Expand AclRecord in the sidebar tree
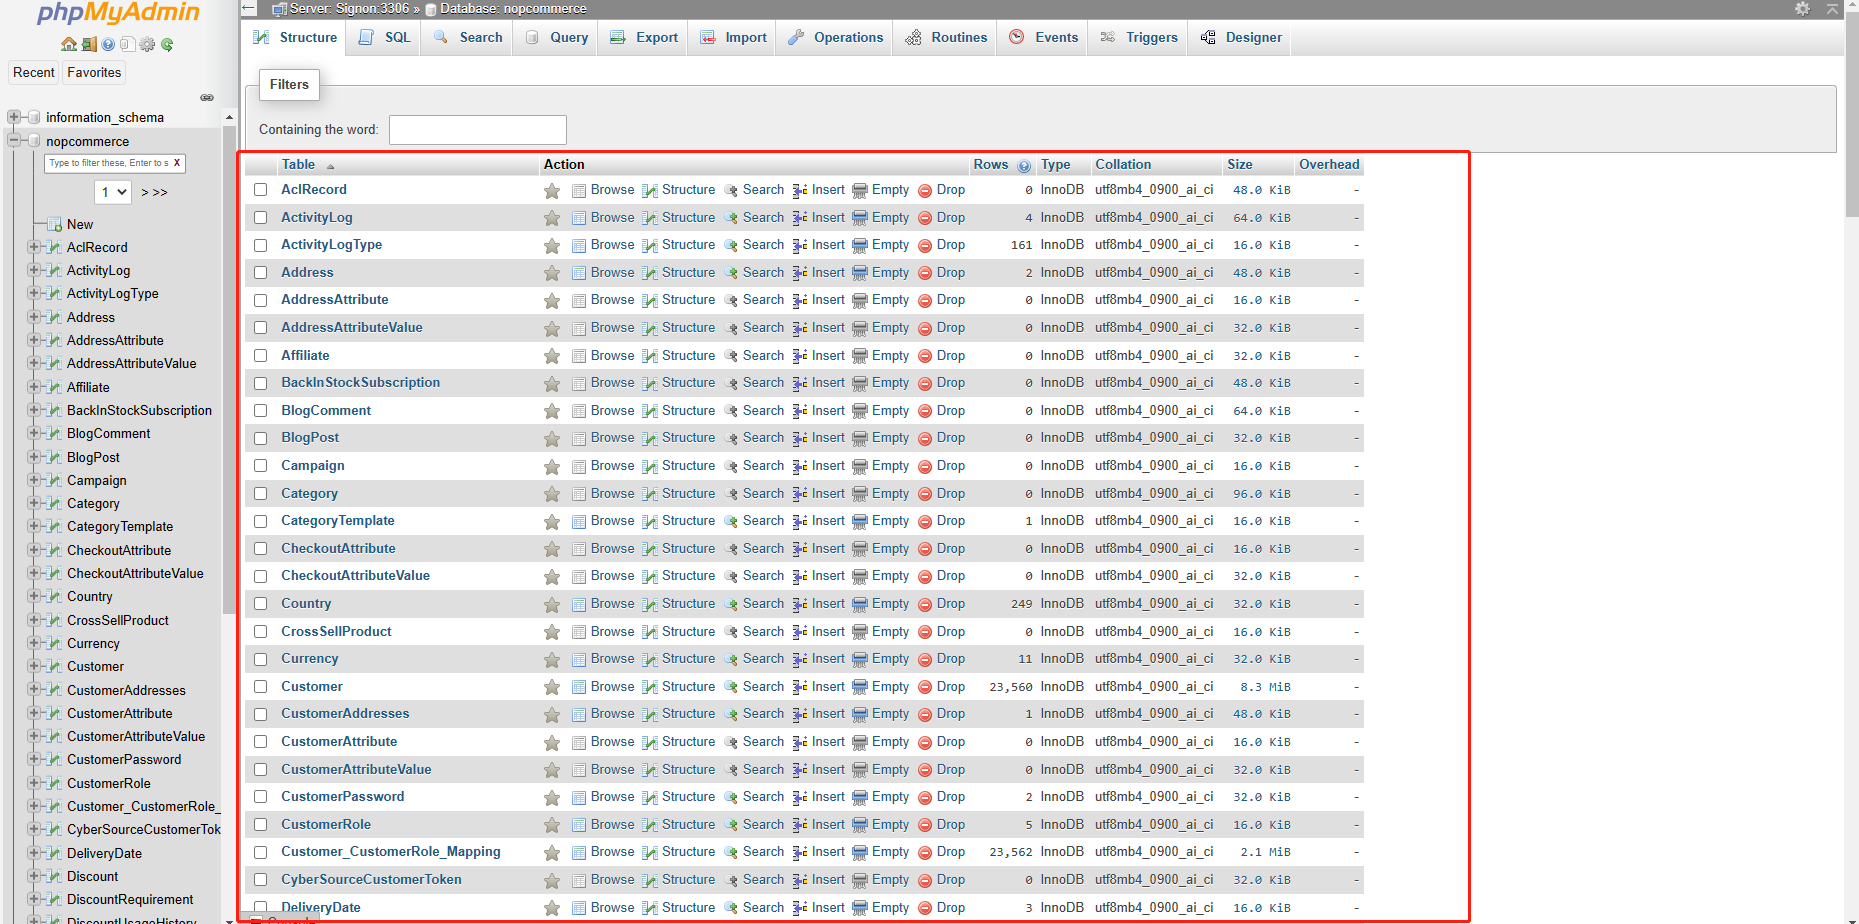 point(34,247)
